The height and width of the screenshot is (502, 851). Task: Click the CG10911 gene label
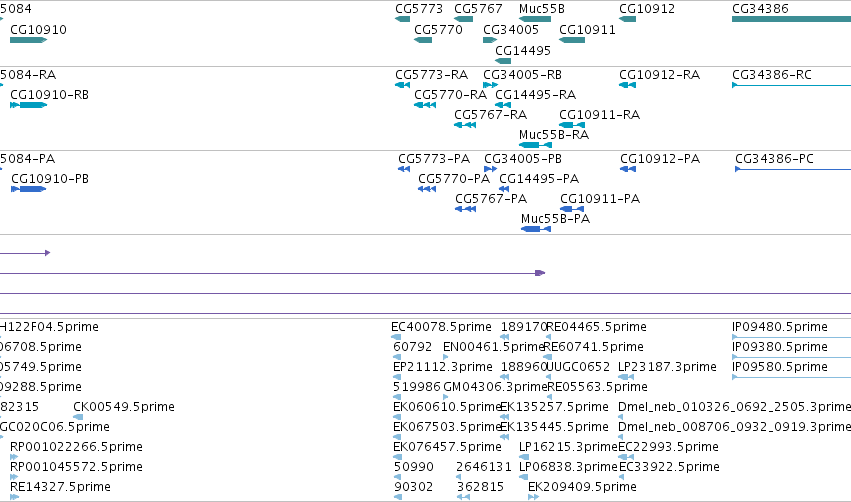[587, 30]
